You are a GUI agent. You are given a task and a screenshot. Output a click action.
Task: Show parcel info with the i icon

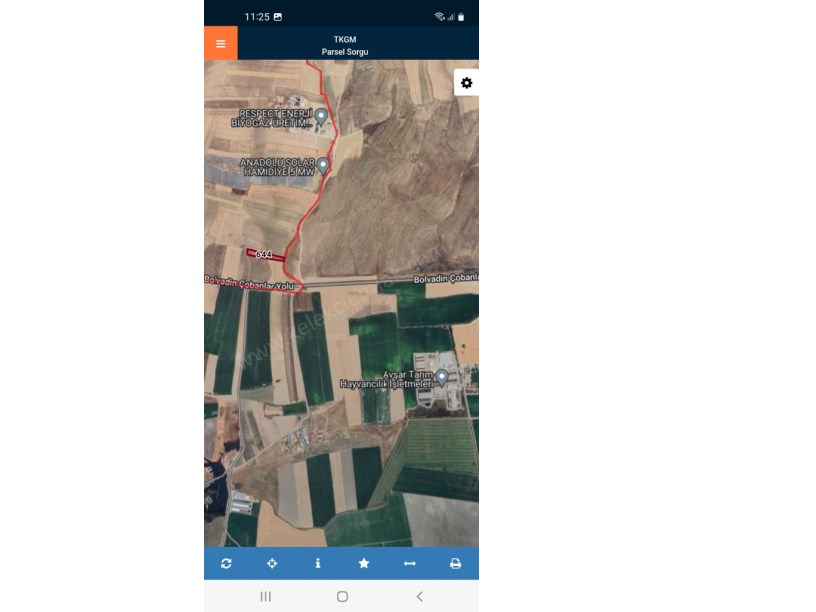tap(318, 563)
